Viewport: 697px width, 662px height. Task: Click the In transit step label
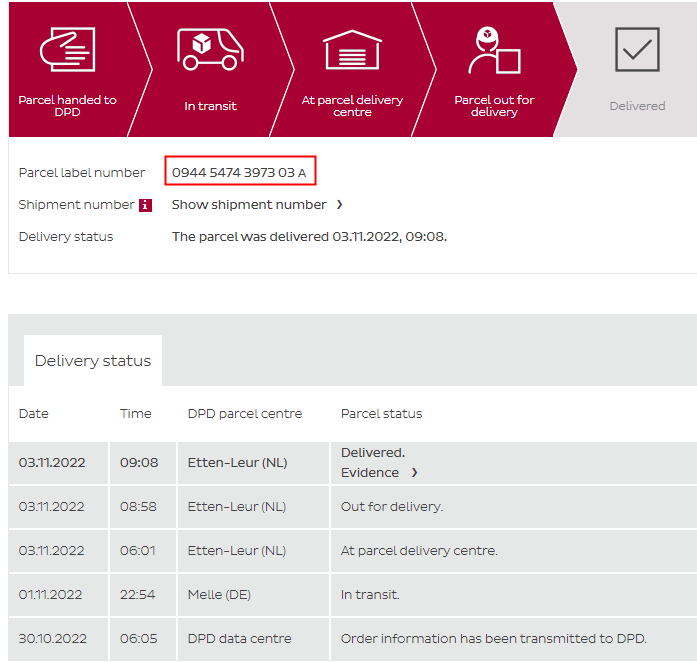click(x=210, y=106)
